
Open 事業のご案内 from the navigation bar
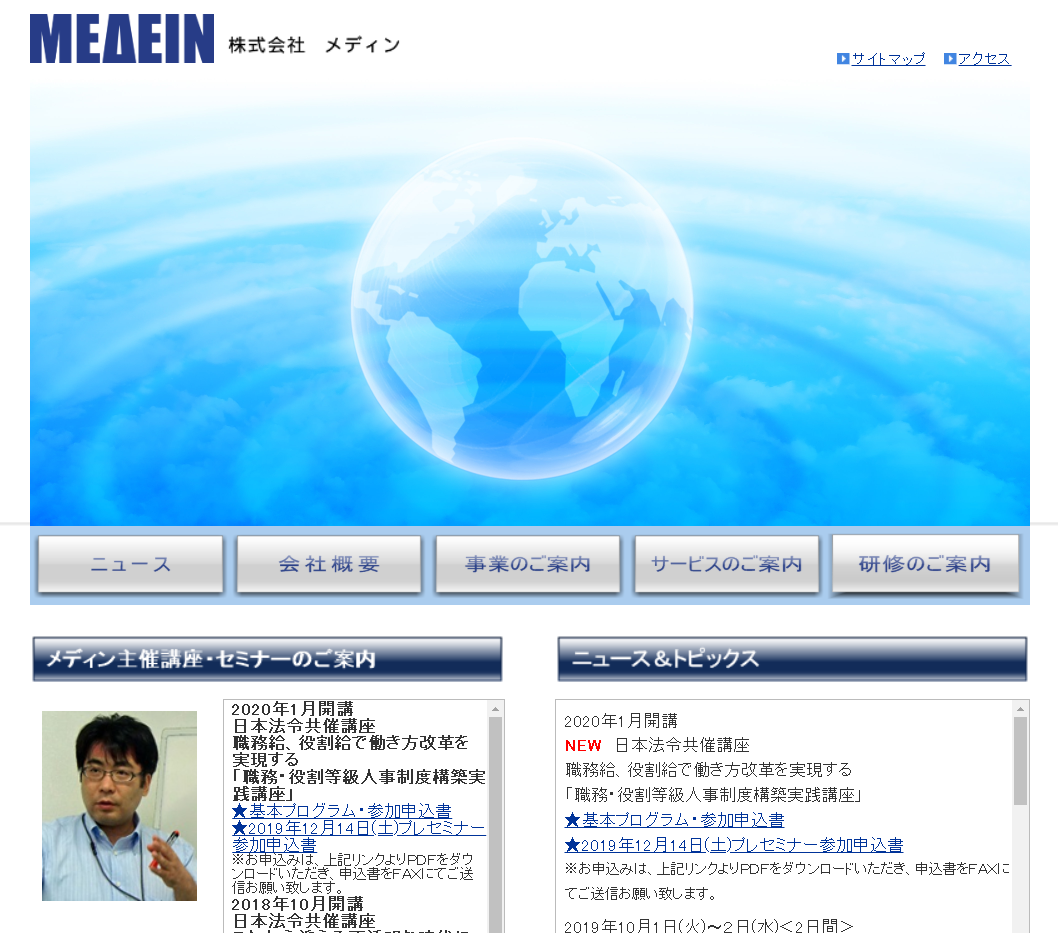click(527, 564)
